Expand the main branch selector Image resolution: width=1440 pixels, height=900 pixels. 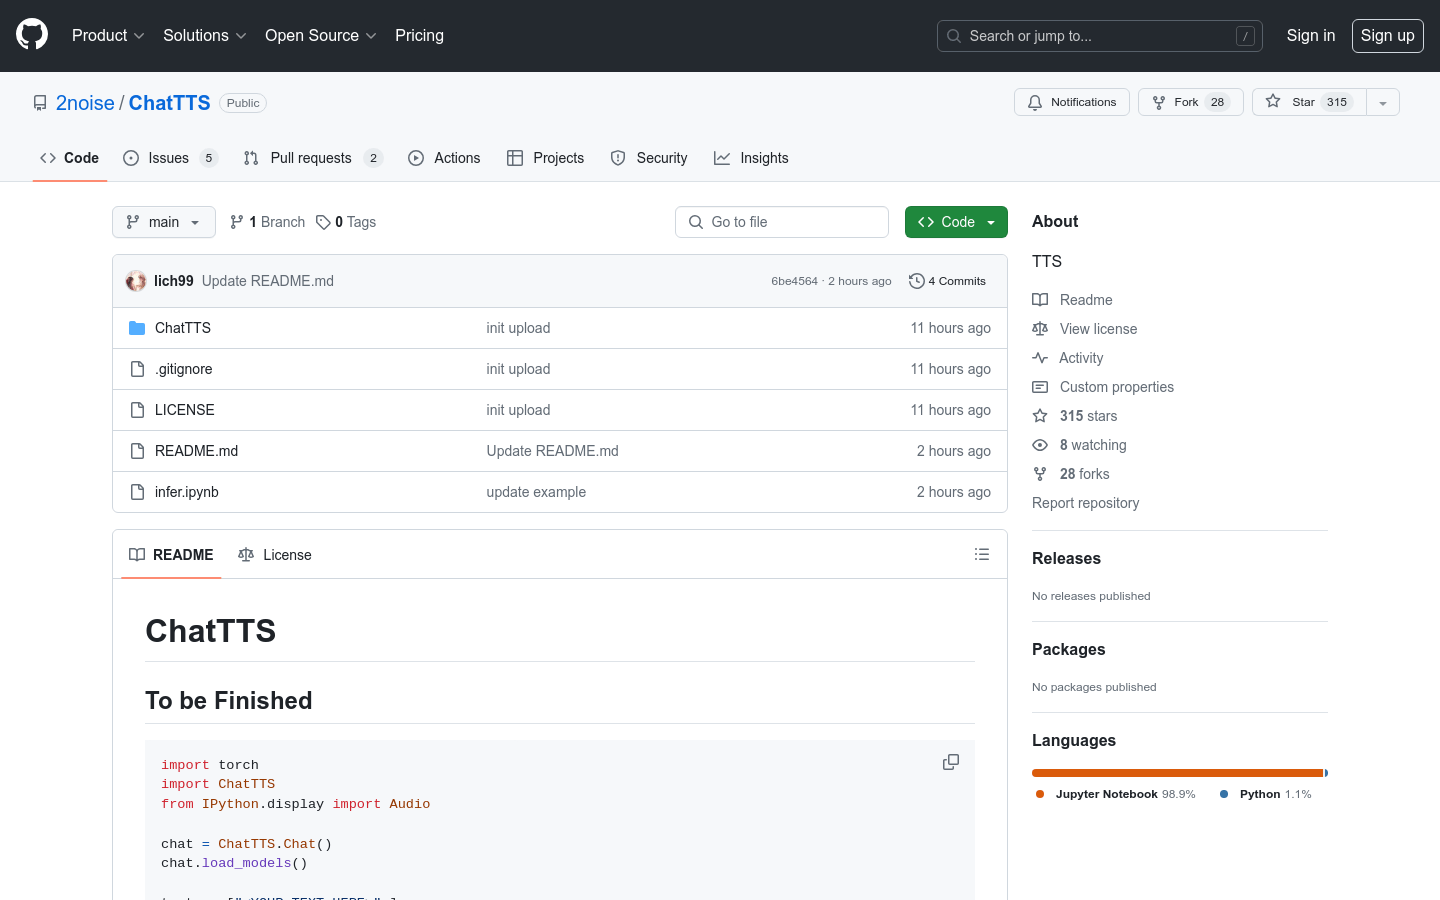tap(164, 222)
